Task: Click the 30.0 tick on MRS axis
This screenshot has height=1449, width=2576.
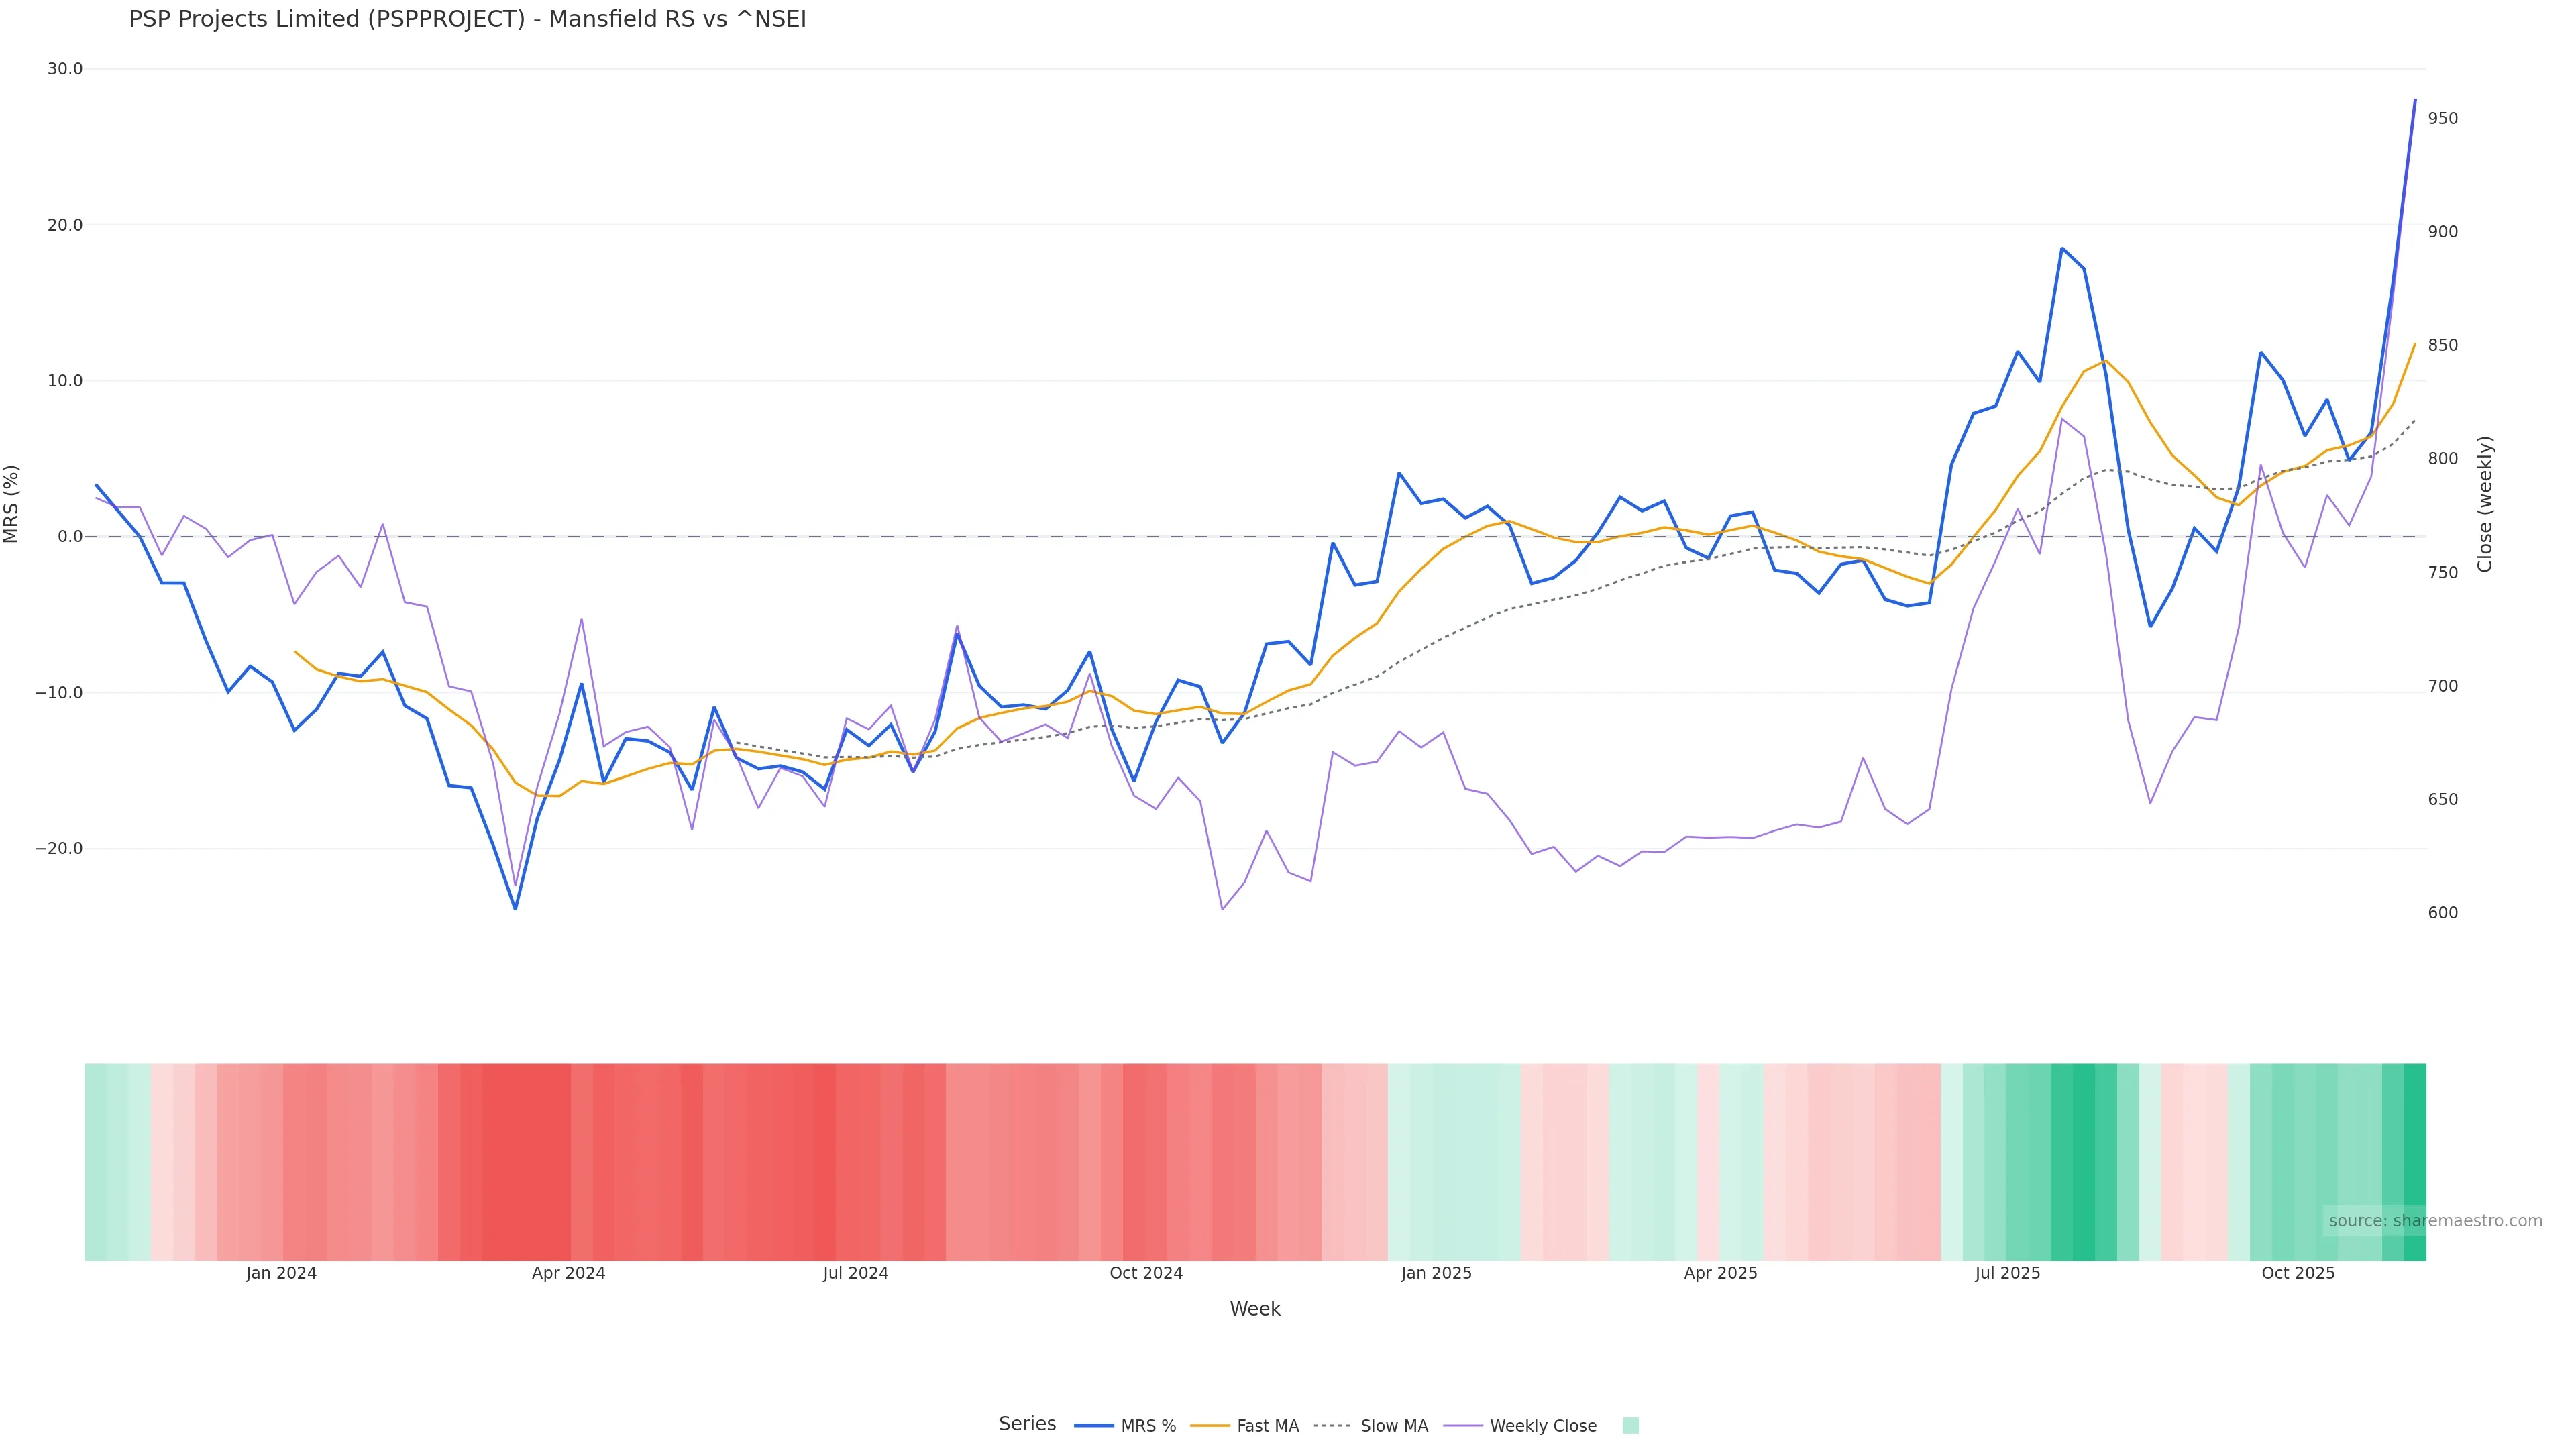Action: 65,69
